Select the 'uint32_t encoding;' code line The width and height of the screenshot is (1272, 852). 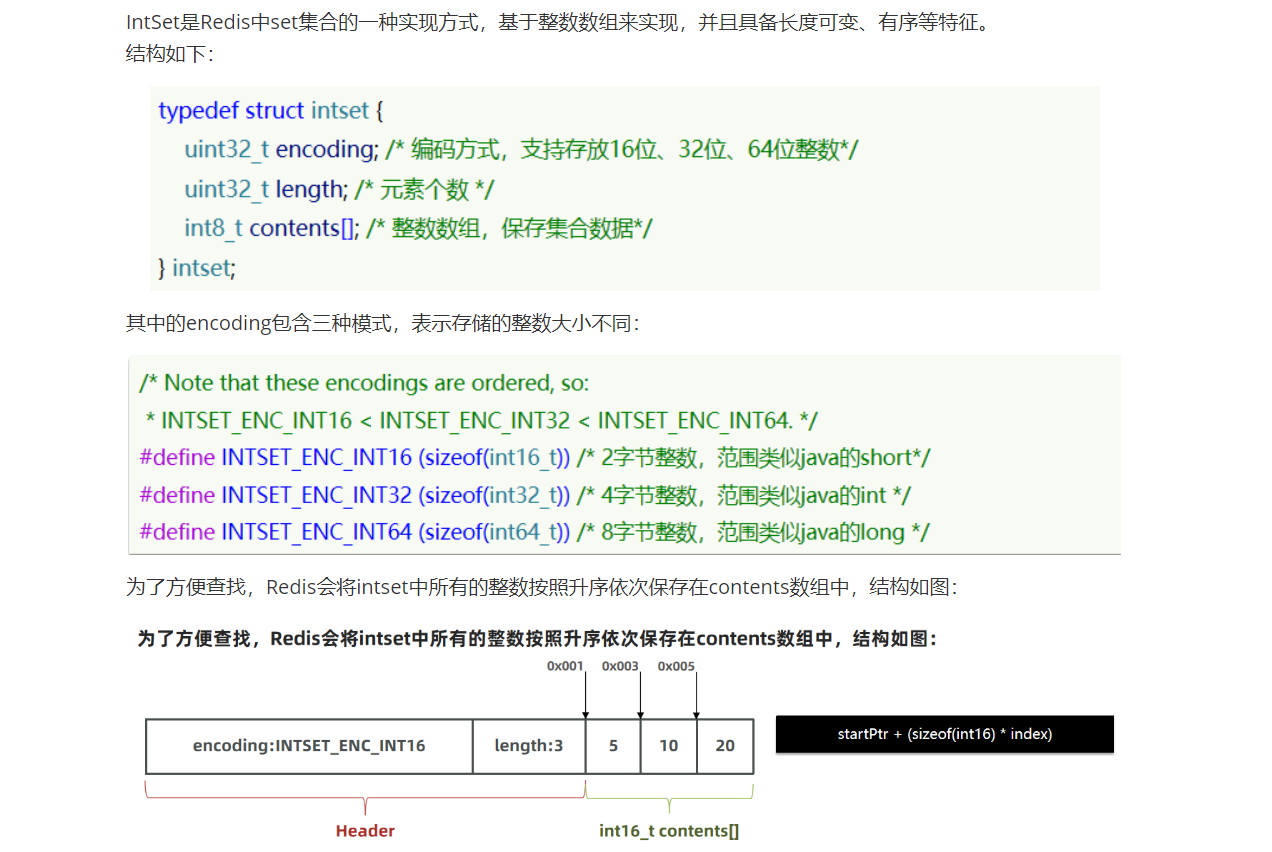pos(521,149)
